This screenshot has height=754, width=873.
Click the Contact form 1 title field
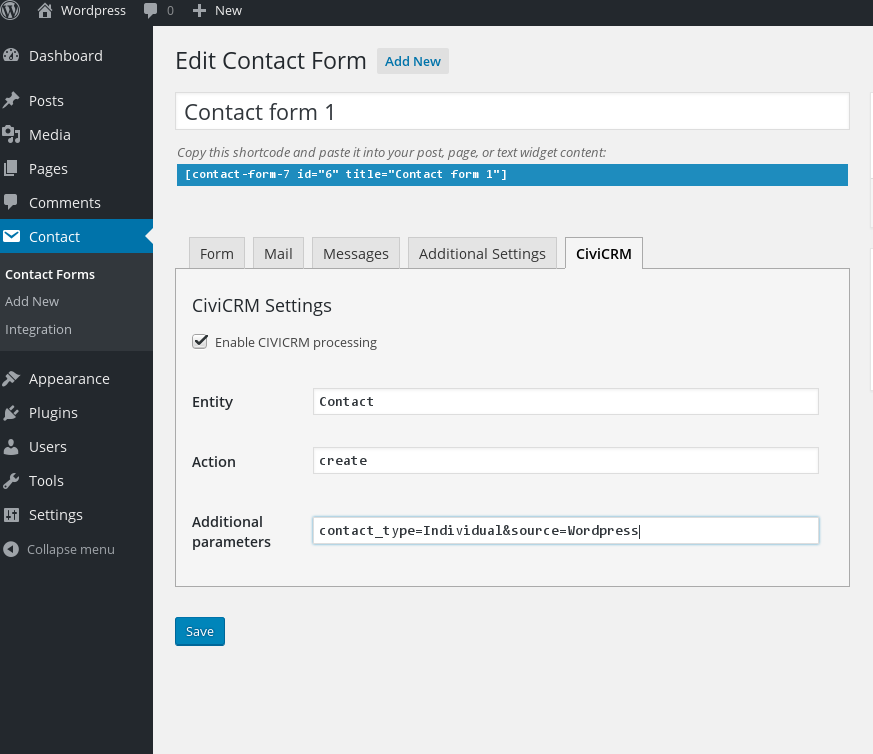[x=512, y=111]
